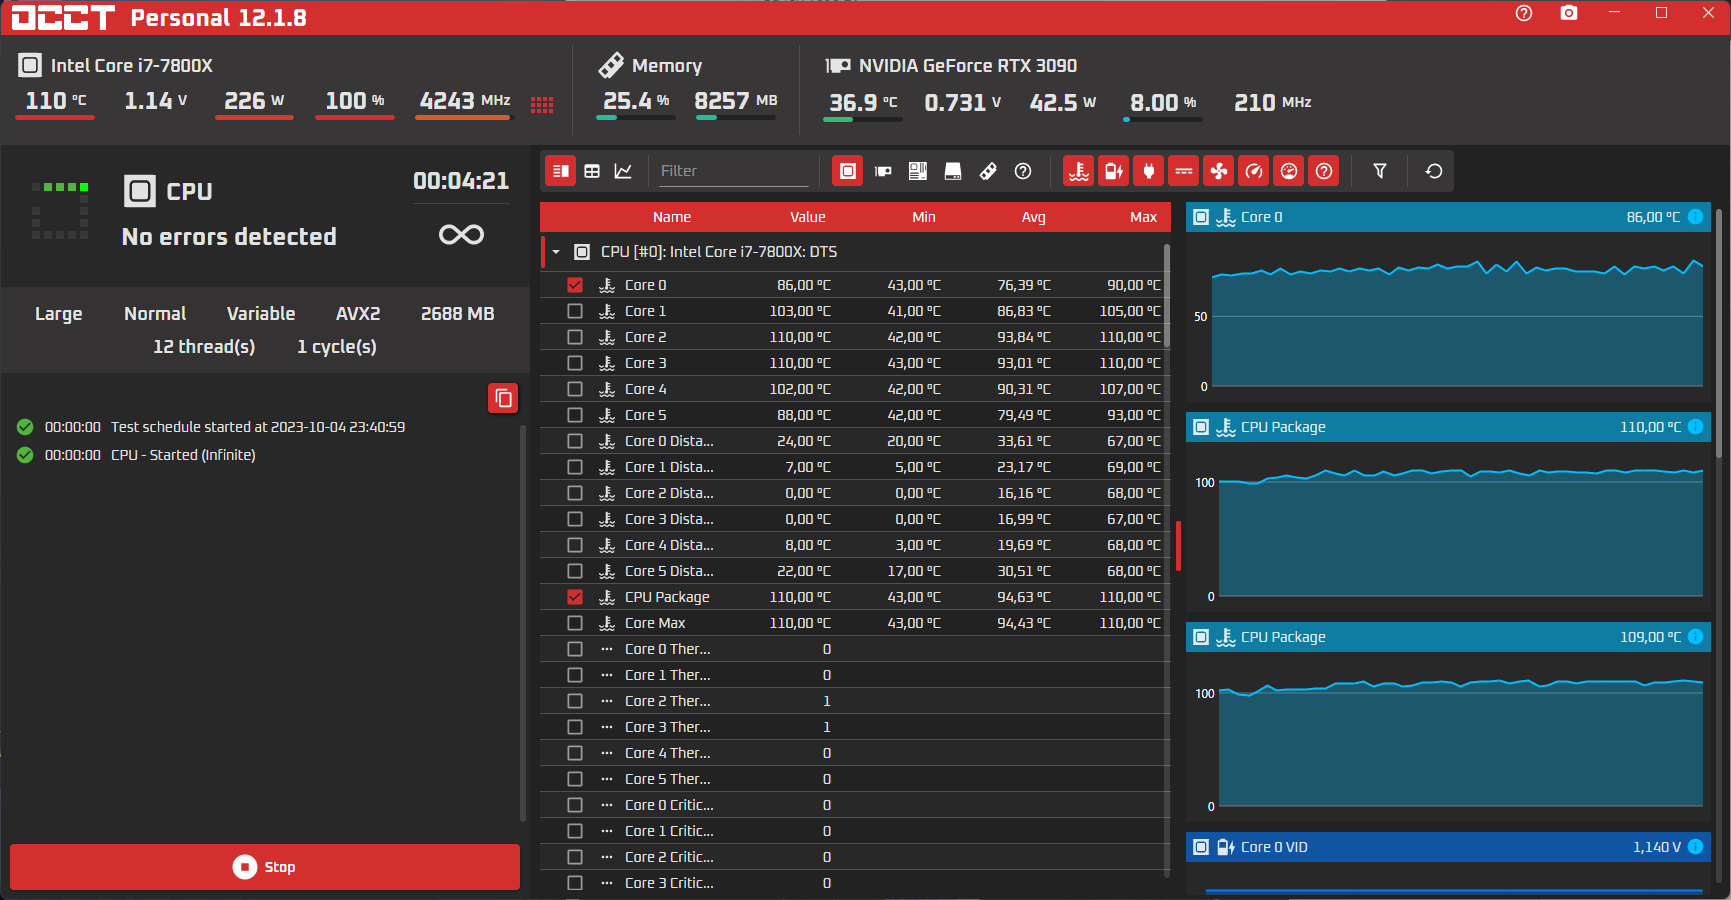Take a screenshot with the camera icon
The height and width of the screenshot is (900, 1731).
point(1569,13)
